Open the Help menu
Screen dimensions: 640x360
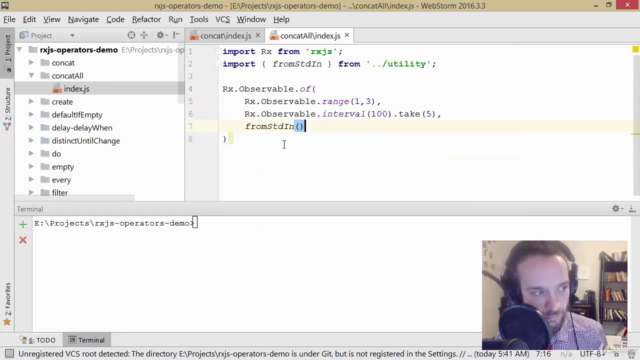(x=281, y=19)
